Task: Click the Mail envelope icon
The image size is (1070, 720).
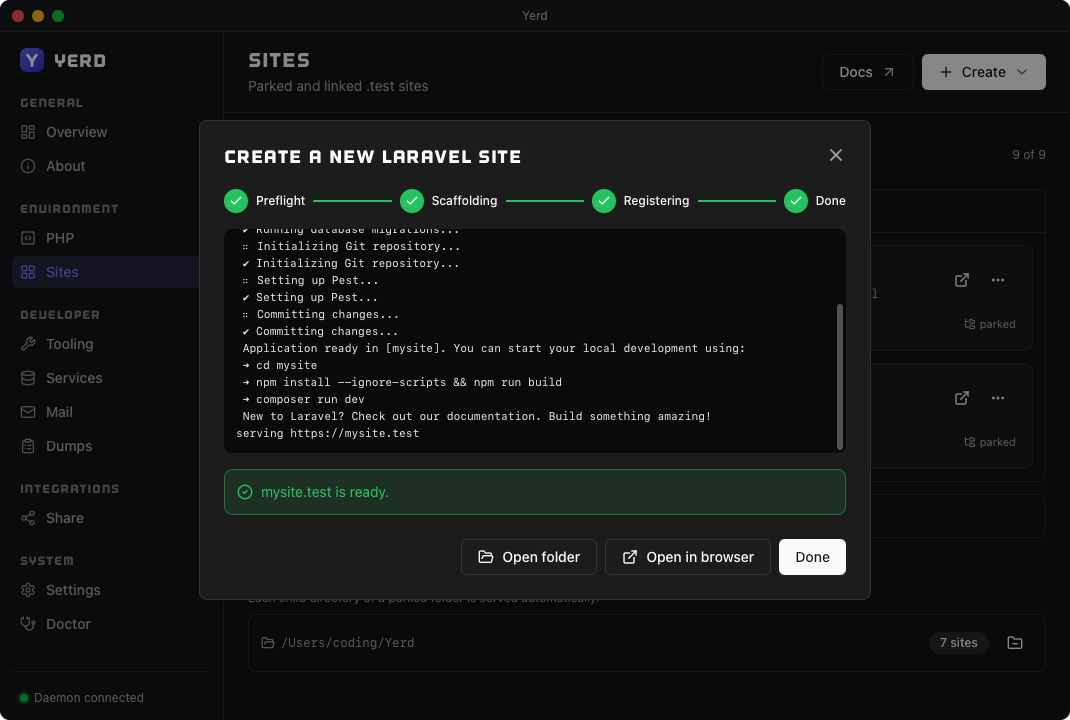Action: click(x=28, y=412)
